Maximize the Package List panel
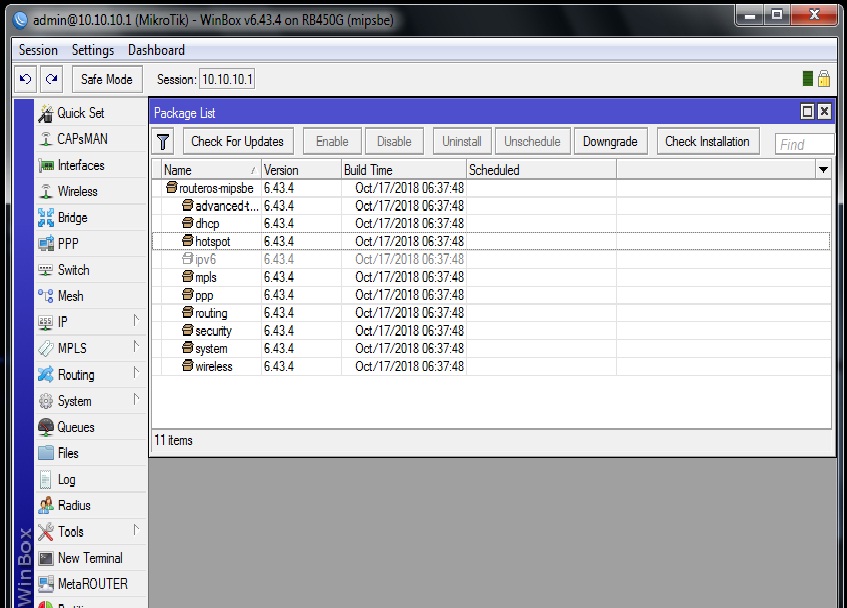 click(807, 112)
